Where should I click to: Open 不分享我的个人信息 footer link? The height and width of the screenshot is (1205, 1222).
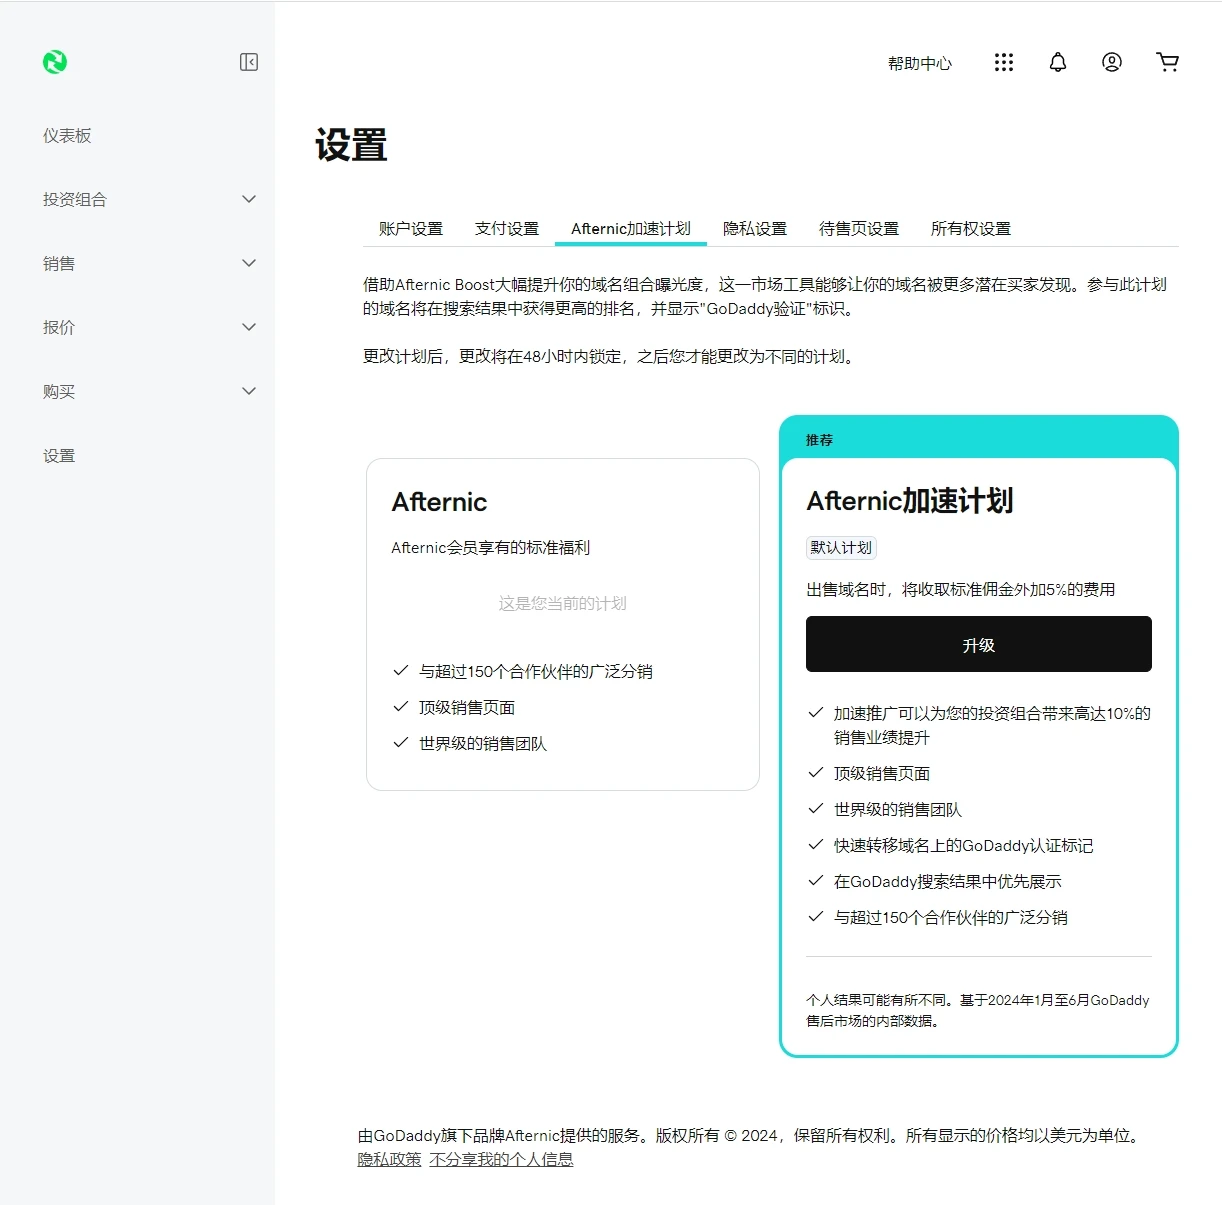pyautogui.click(x=501, y=1160)
